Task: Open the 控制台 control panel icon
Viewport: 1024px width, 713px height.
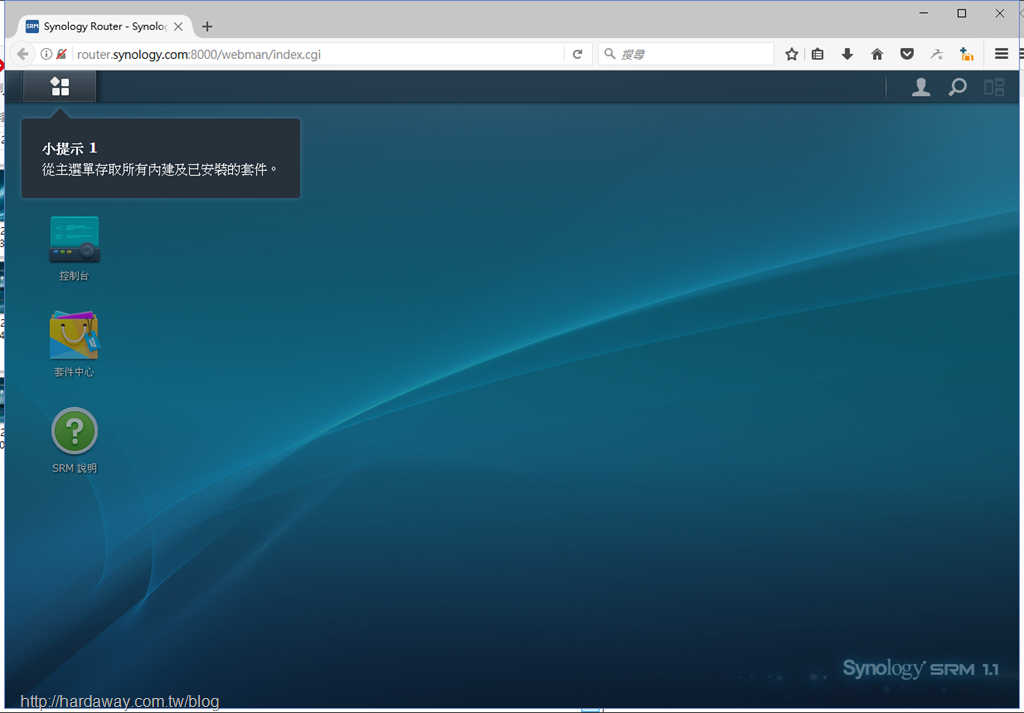Action: 74,248
